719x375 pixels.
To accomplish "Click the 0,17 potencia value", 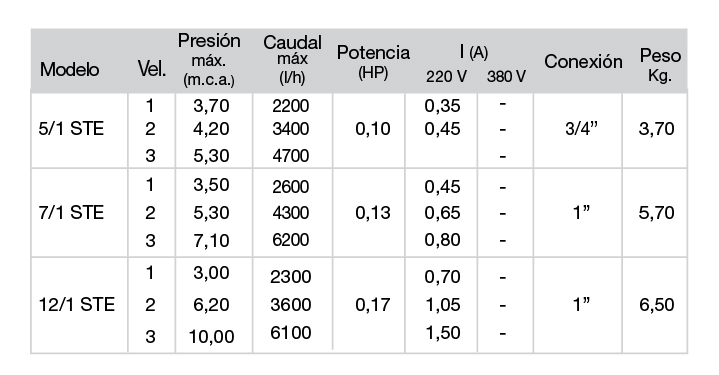I will point(373,305).
